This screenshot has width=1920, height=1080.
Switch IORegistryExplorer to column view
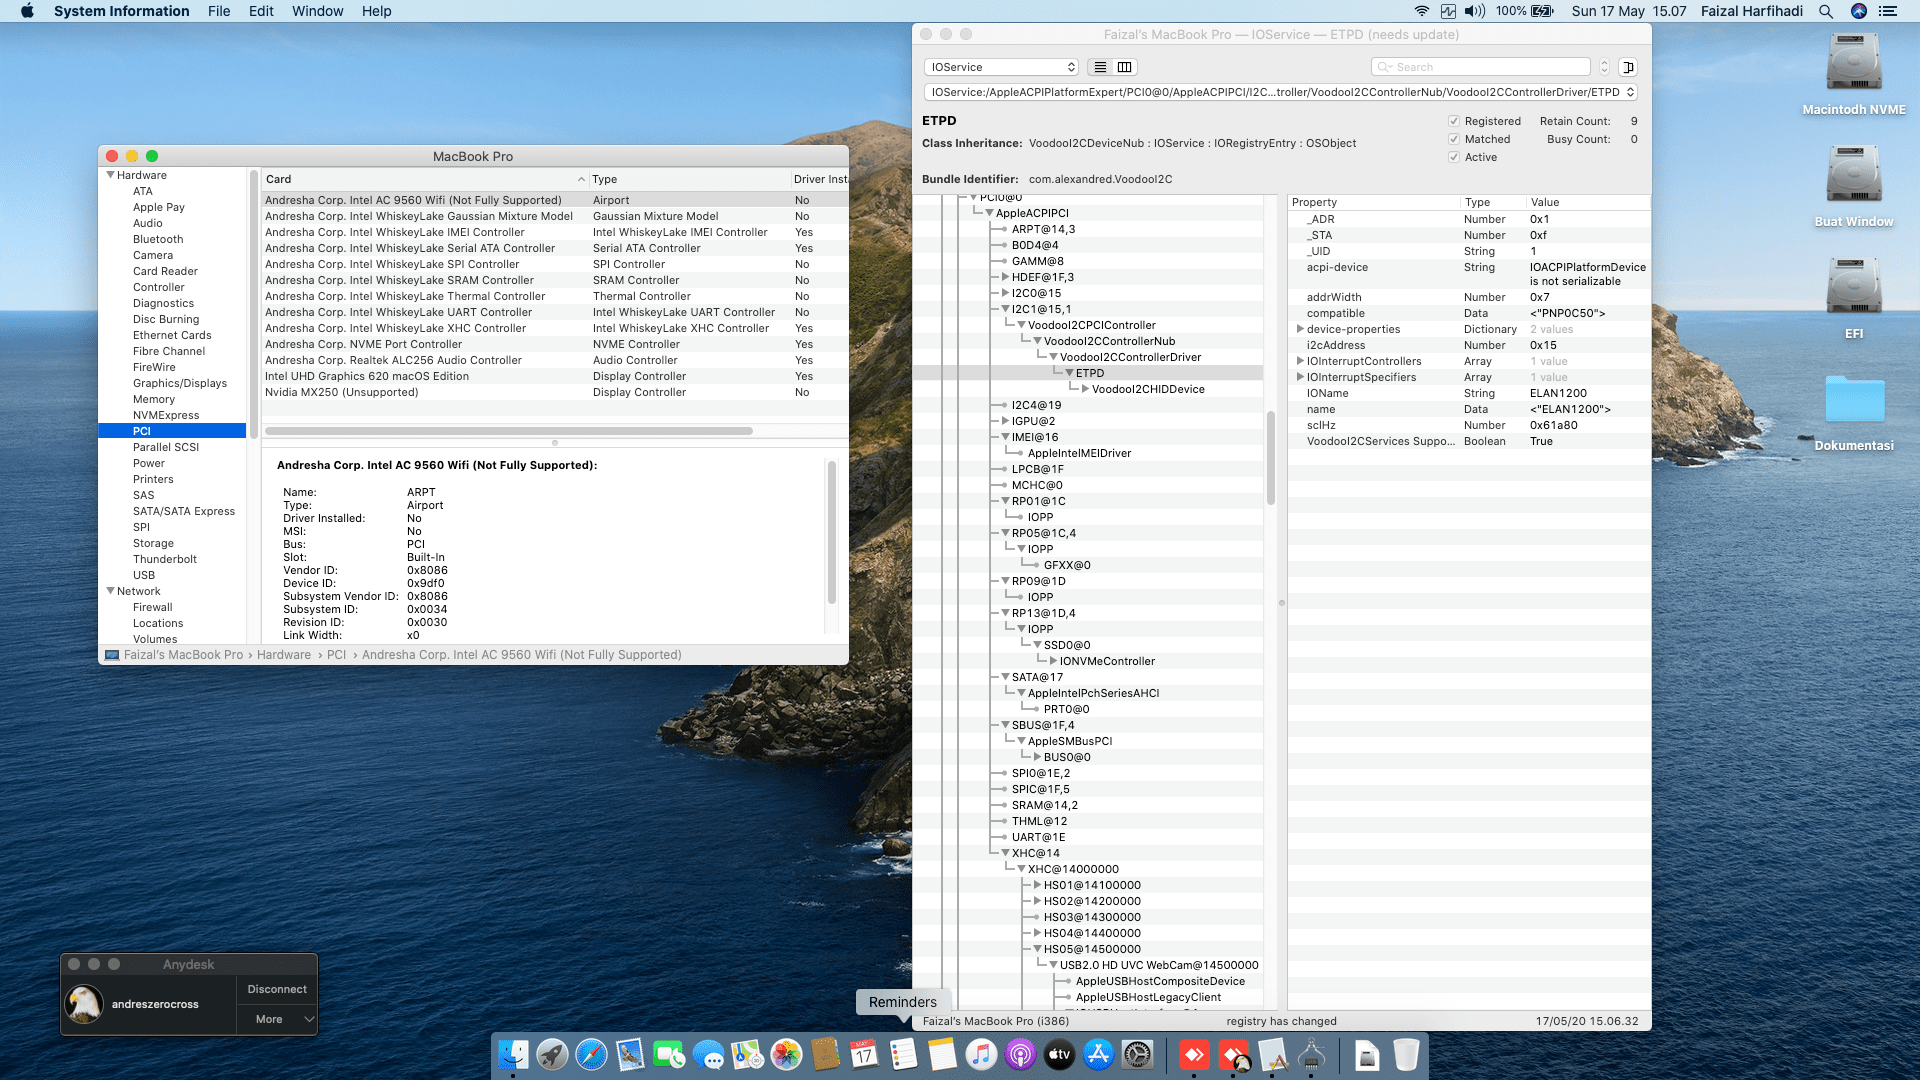point(1124,67)
